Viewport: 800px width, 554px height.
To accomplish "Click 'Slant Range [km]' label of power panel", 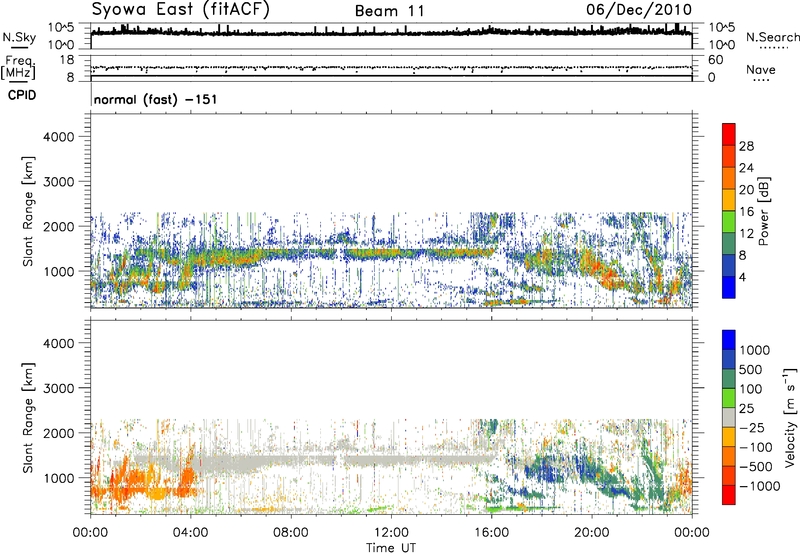I will pos(28,211).
